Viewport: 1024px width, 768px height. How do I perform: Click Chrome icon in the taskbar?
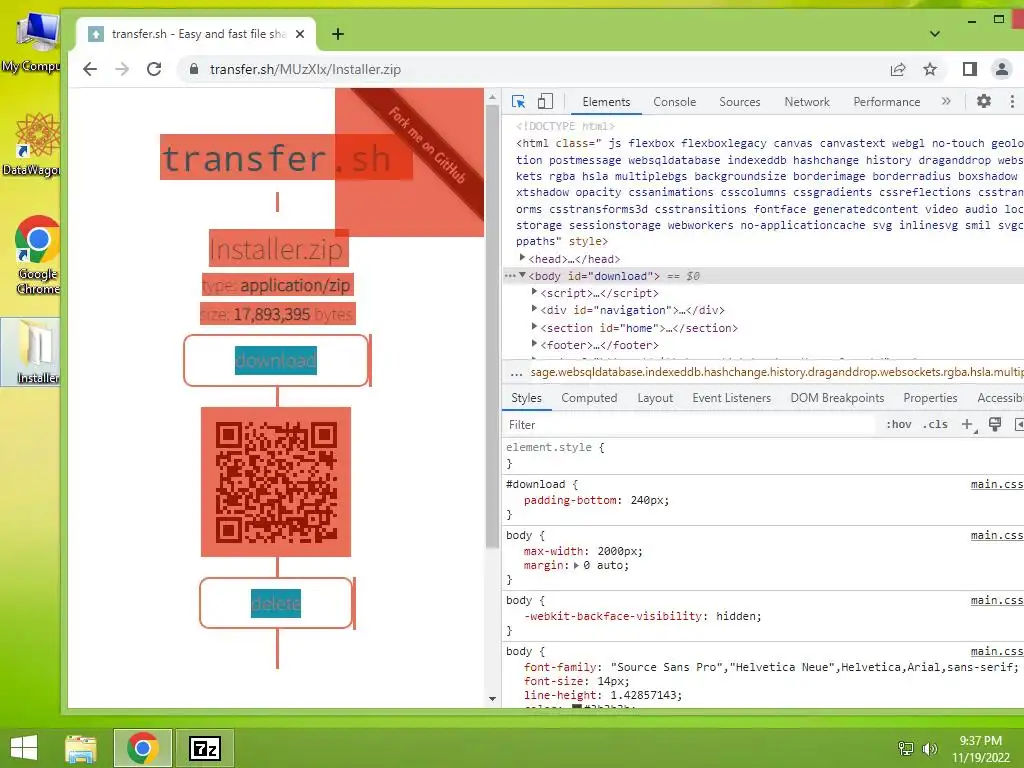pos(143,748)
